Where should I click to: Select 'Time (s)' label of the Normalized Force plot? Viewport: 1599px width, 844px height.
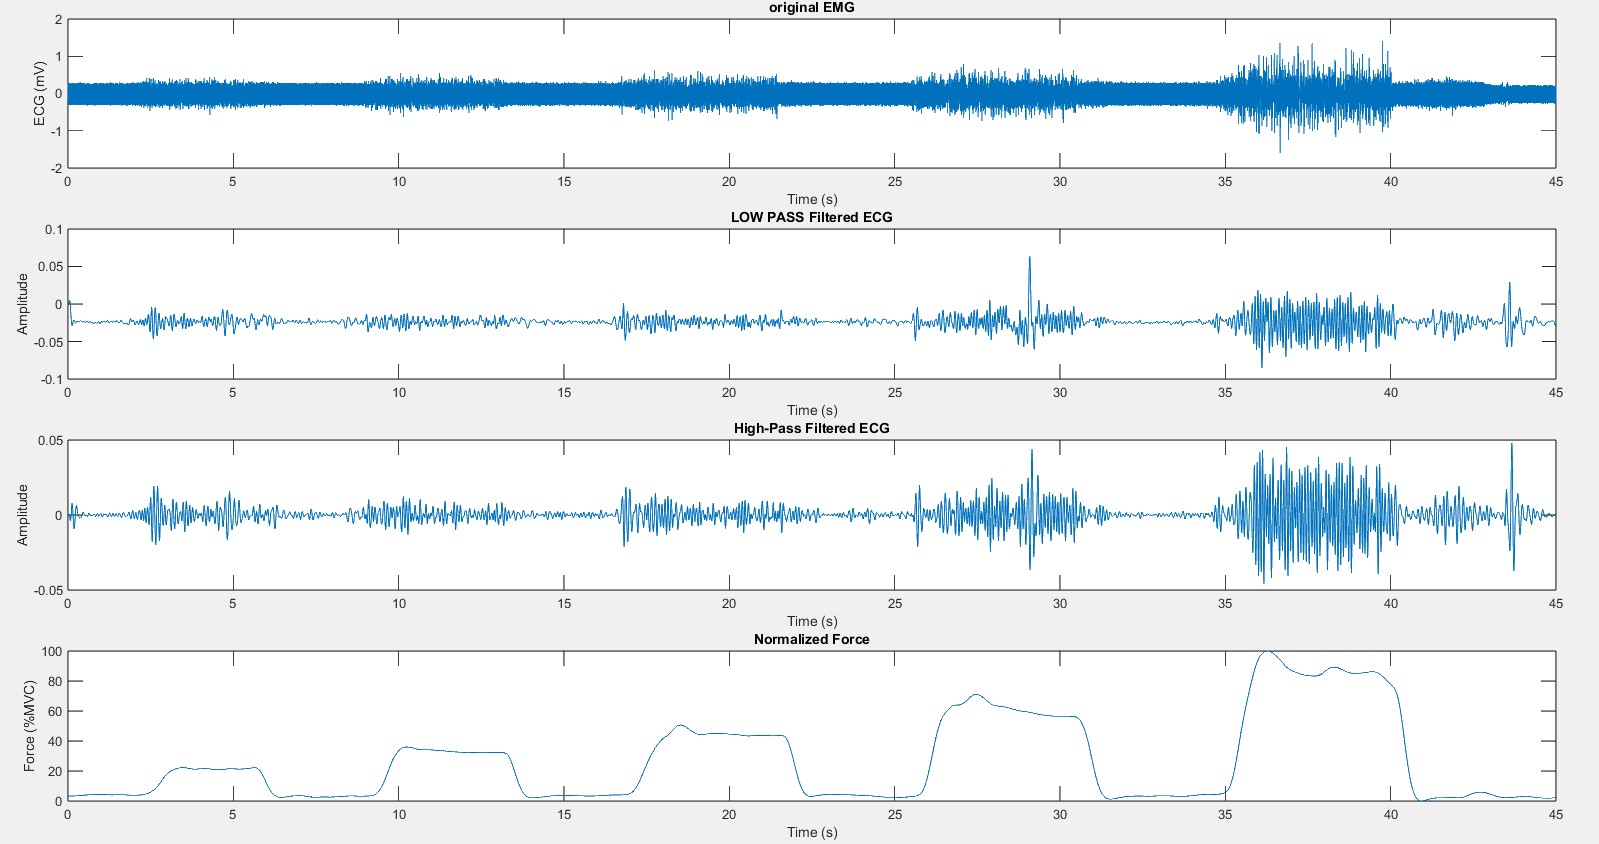[x=812, y=832]
